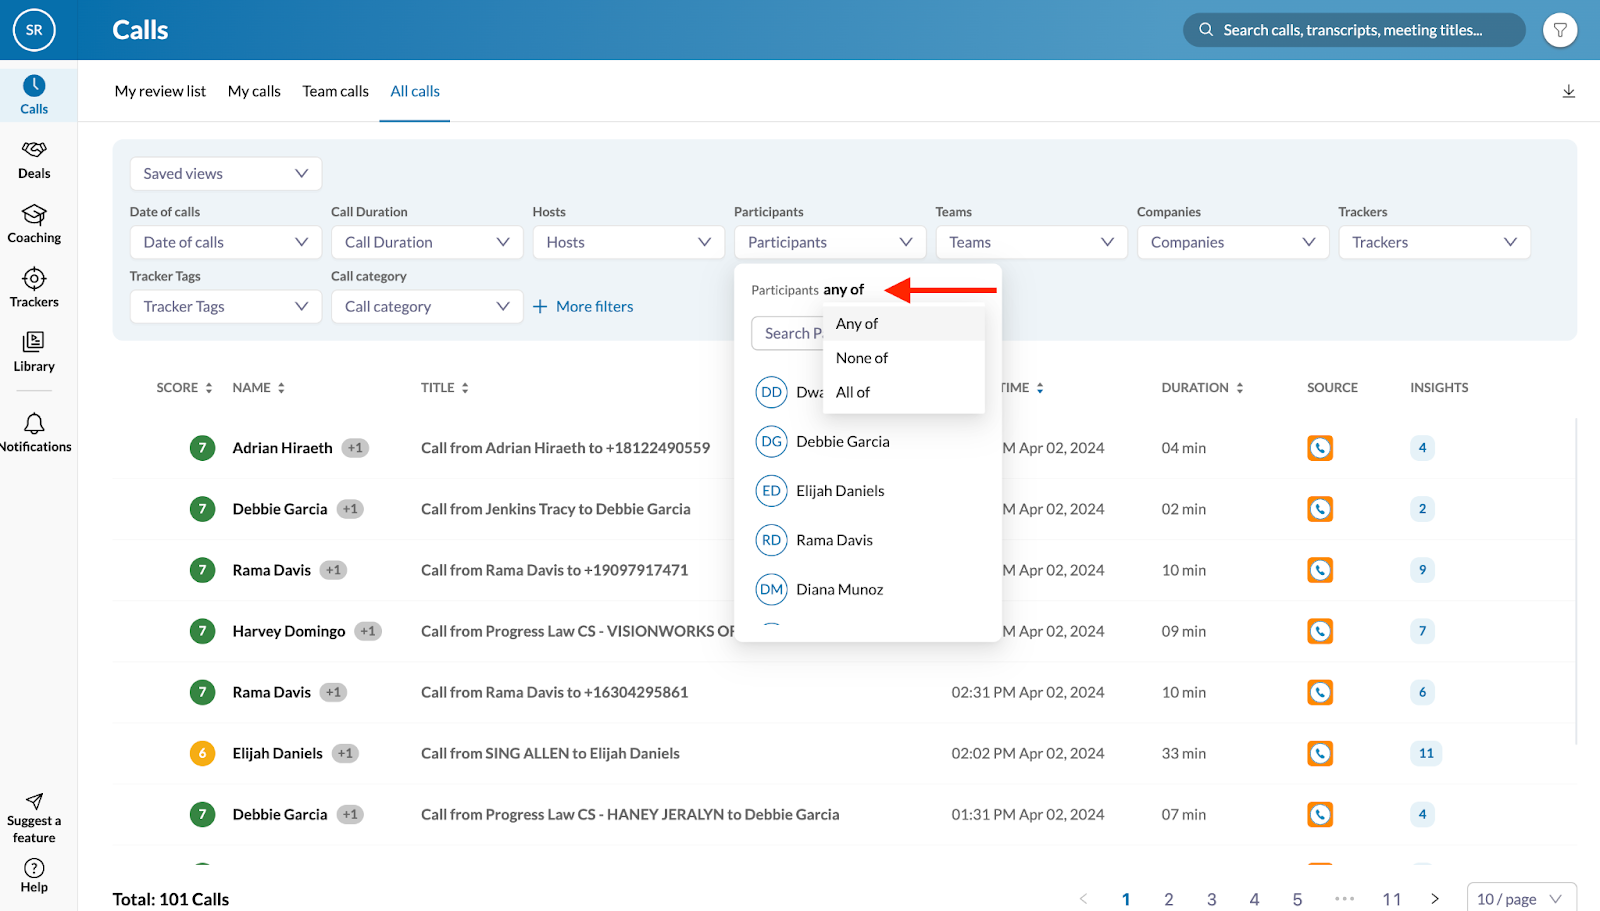This screenshot has width=1600, height=911.
Task: Open Trackers from the sidebar
Action: (x=34, y=288)
